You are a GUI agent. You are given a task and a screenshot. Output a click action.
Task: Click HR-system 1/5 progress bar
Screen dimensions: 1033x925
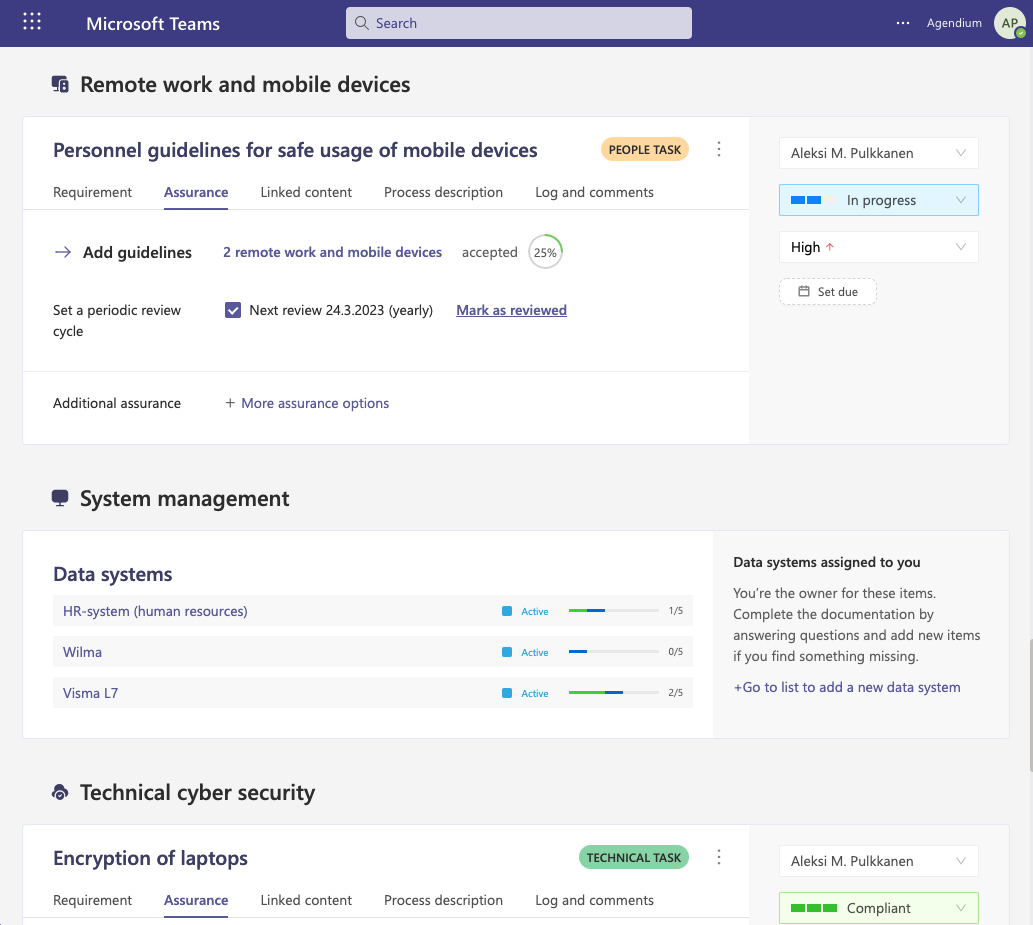point(613,611)
